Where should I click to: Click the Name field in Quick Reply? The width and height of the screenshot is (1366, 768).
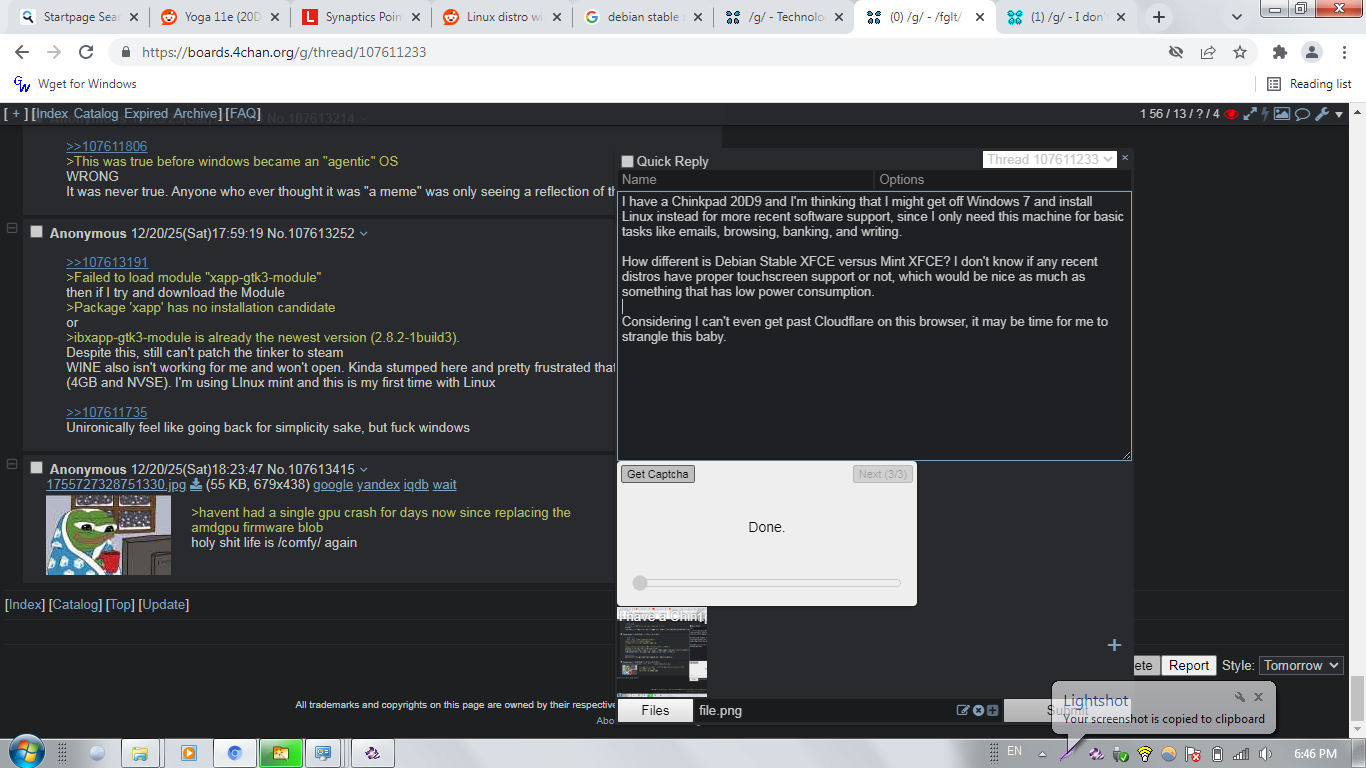point(746,180)
